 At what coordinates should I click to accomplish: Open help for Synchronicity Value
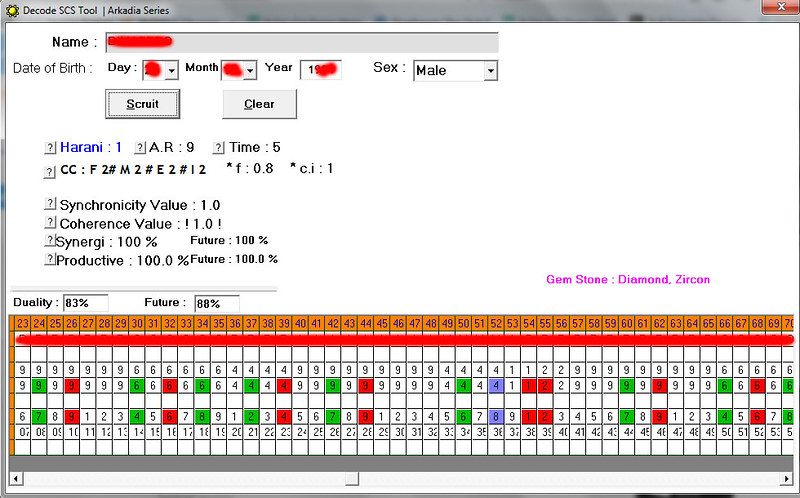(50, 205)
